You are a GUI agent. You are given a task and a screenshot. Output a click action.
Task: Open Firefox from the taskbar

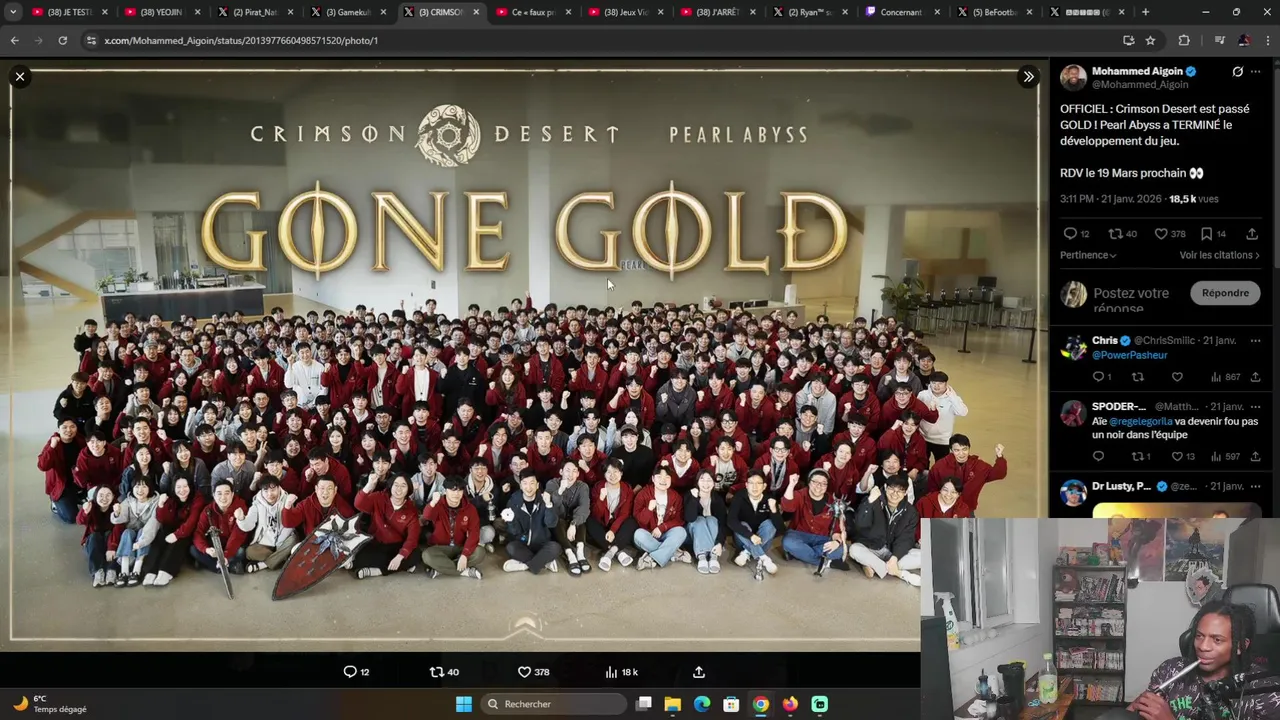click(x=790, y=704)
